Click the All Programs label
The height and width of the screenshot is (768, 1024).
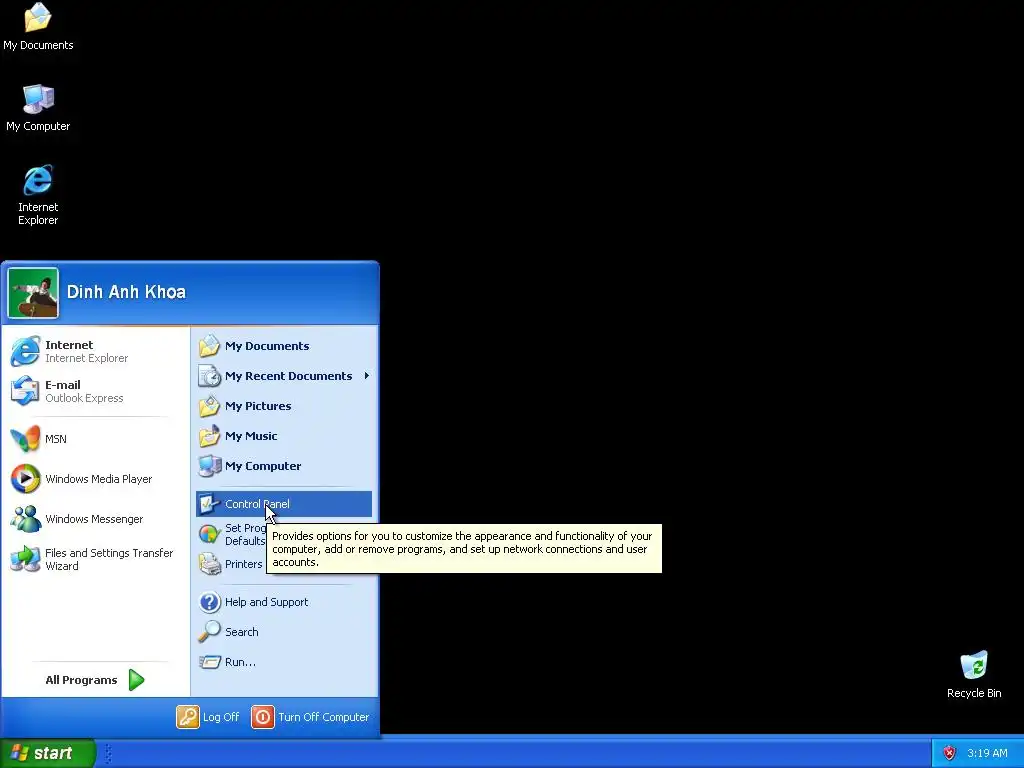pyautogui.click(x=81, y=680)
